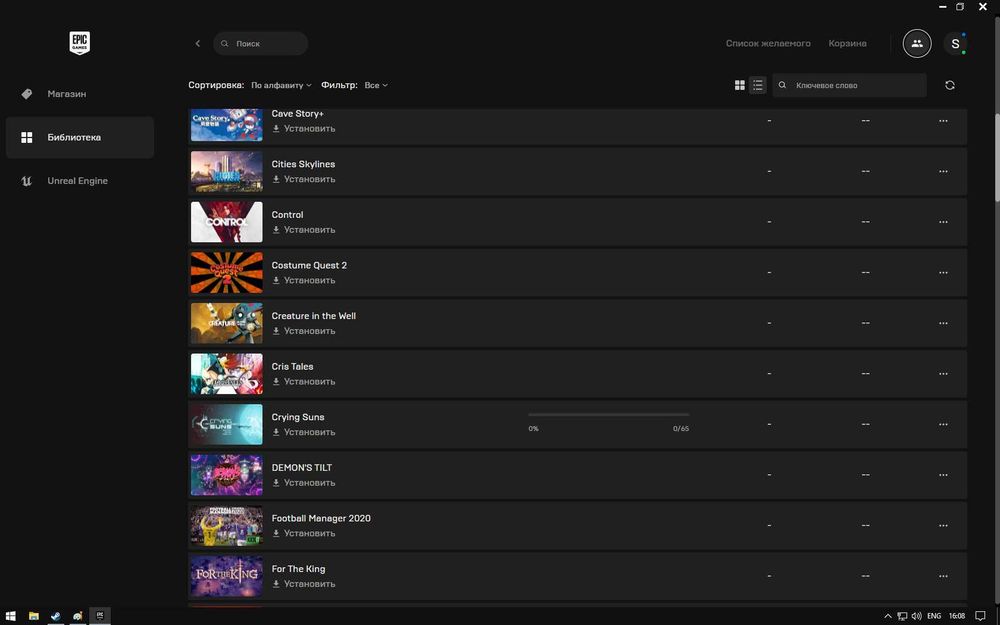Open Список желаемого wishlist
The image size is (1000, 625).
pyautogui.click(x=768, y=43)
